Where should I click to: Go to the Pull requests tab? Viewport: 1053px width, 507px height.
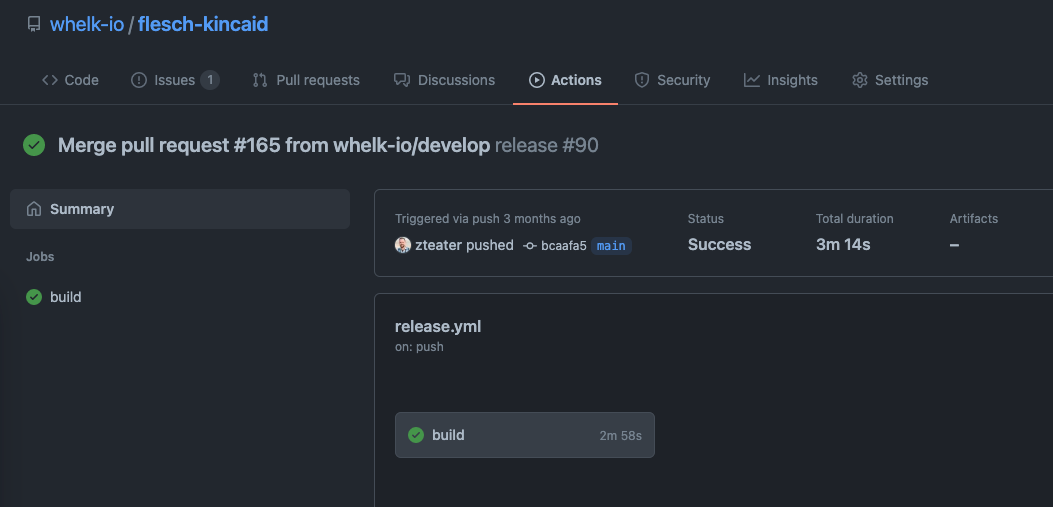[x=306, y=80]
